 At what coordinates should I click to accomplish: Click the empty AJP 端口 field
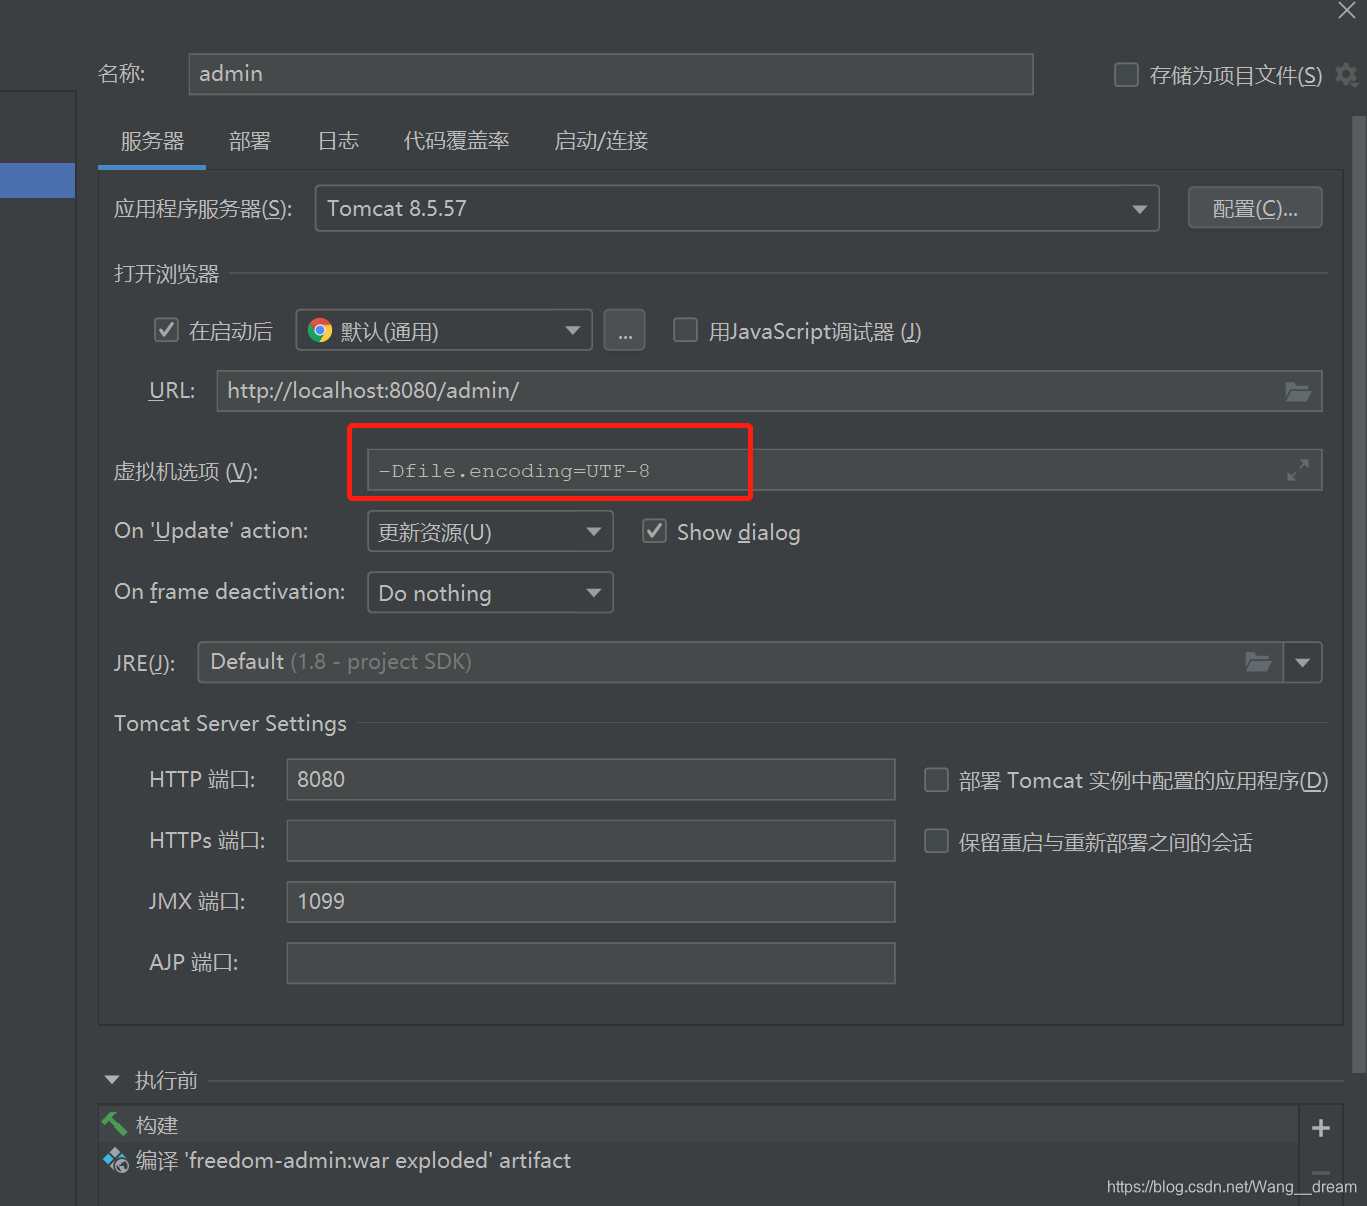(591, 963)
